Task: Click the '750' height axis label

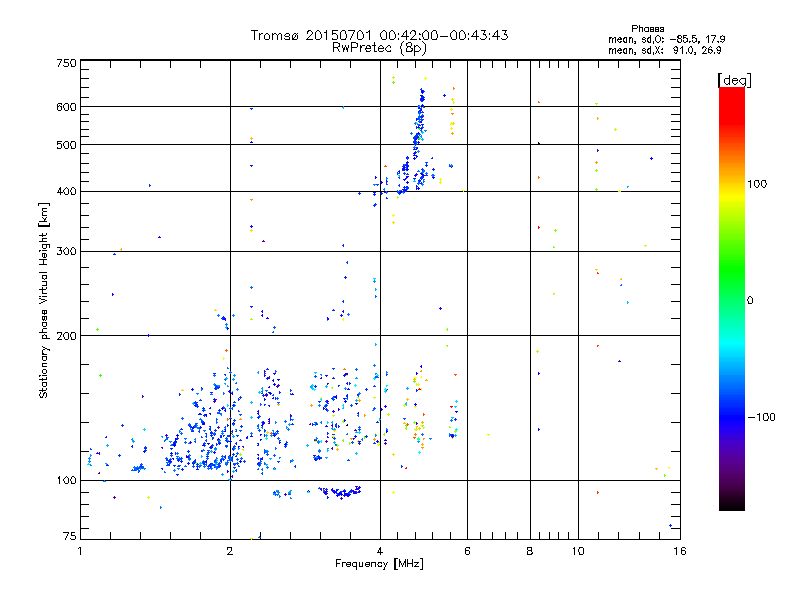Action: (66, 63)
